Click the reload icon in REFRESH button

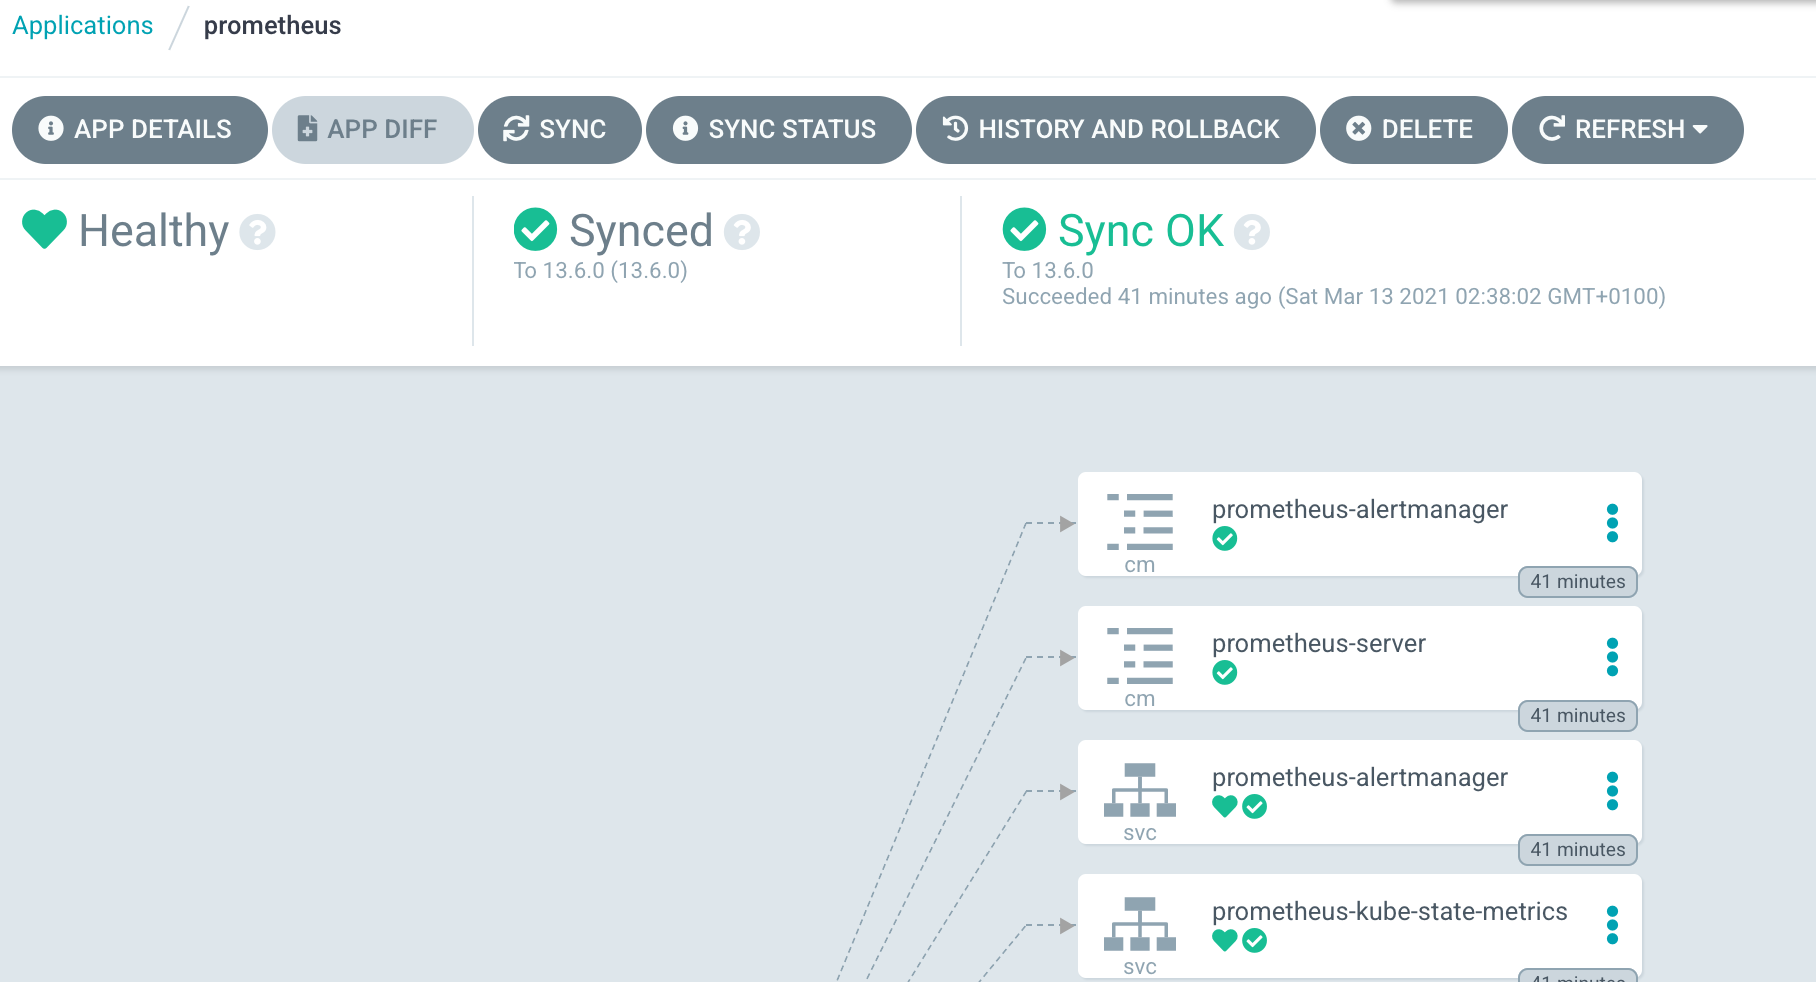[x=1552, y=128]
